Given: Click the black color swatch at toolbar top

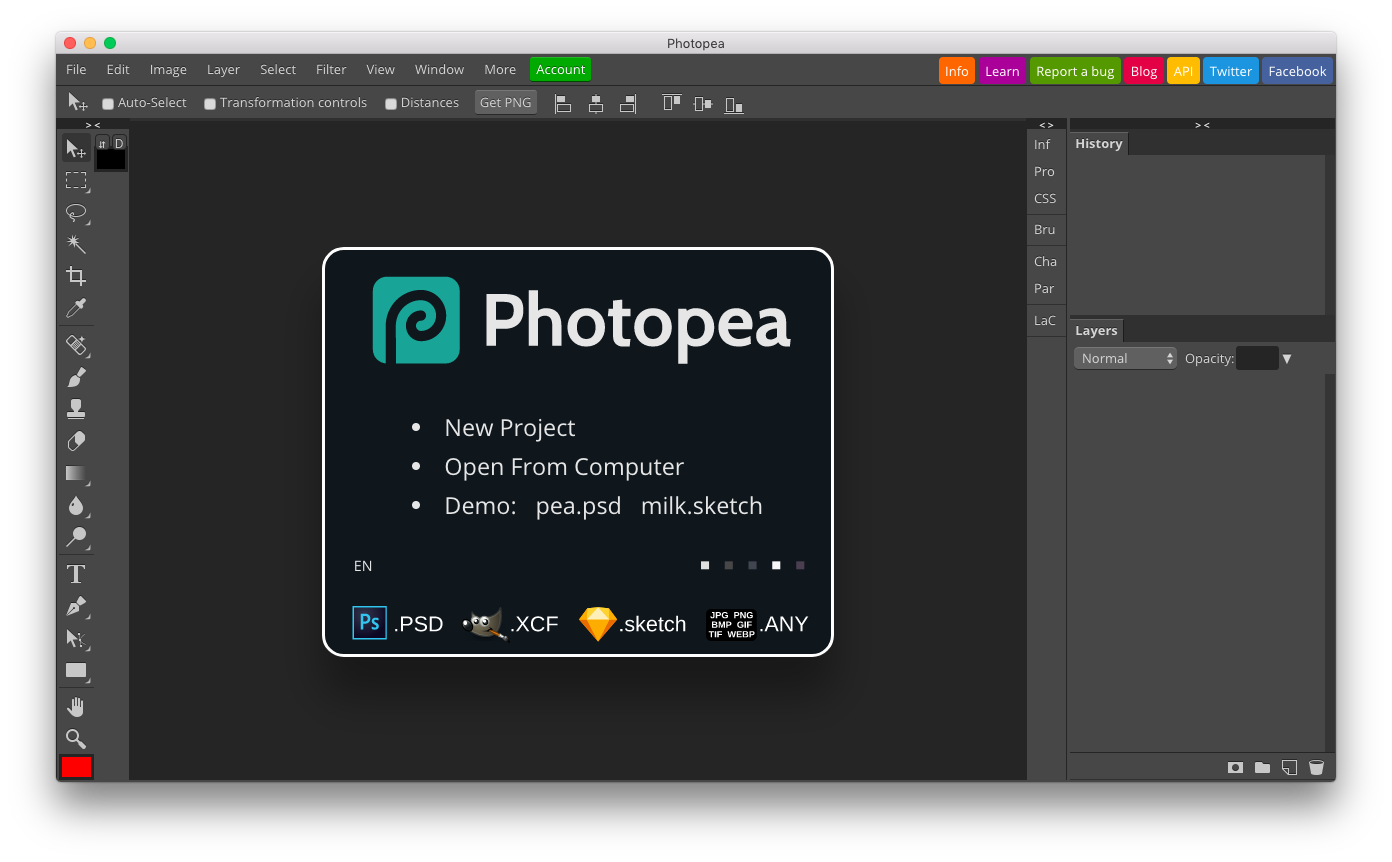Looking at the screenshot, I should pyautogui.click(x=111, y=160).
